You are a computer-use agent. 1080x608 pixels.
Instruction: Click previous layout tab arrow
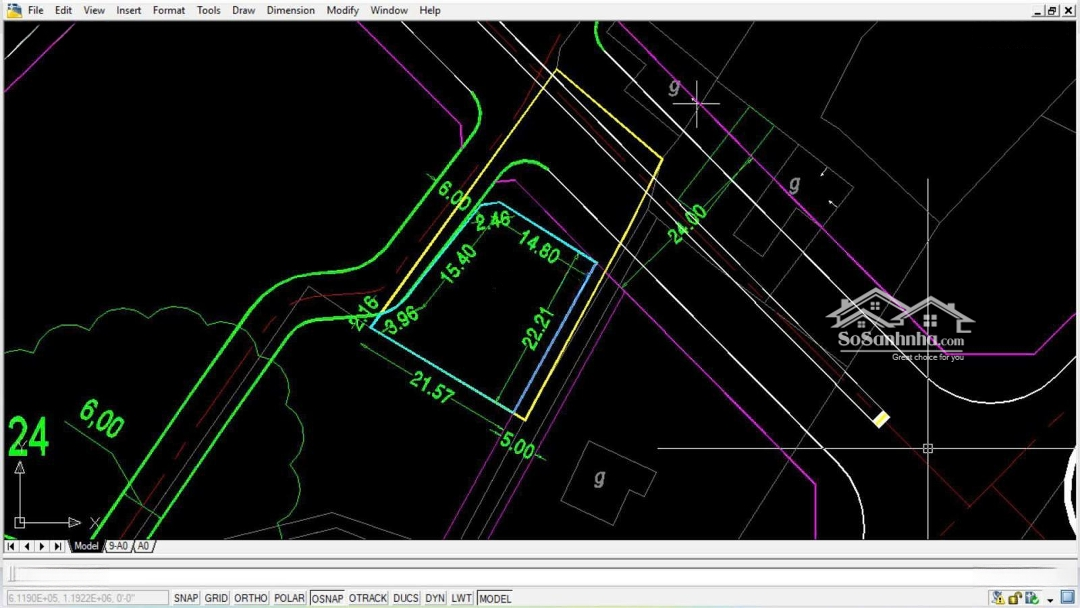pyautogui.click(x=27, y=546)
